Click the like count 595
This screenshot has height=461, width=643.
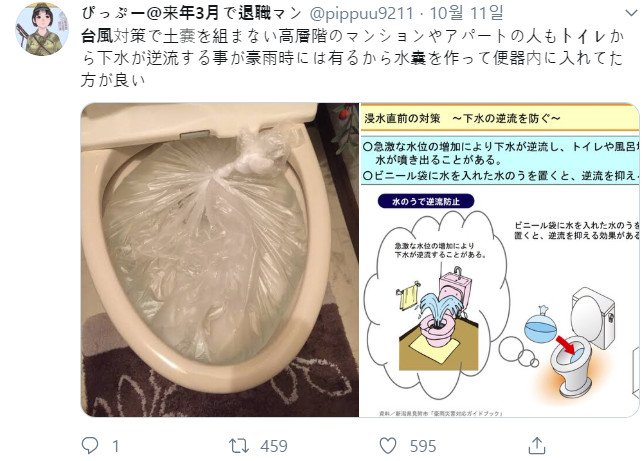(x=423, y=446)
